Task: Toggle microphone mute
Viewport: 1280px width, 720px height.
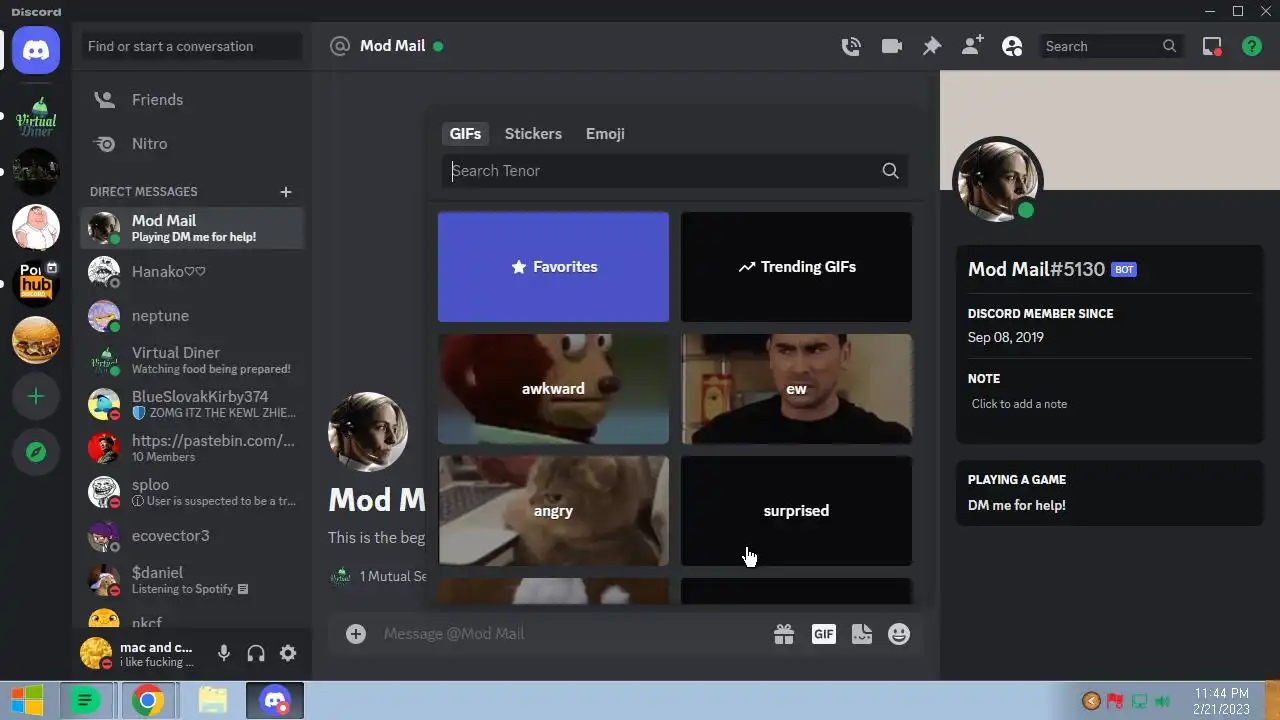Action: coord(224,653)
